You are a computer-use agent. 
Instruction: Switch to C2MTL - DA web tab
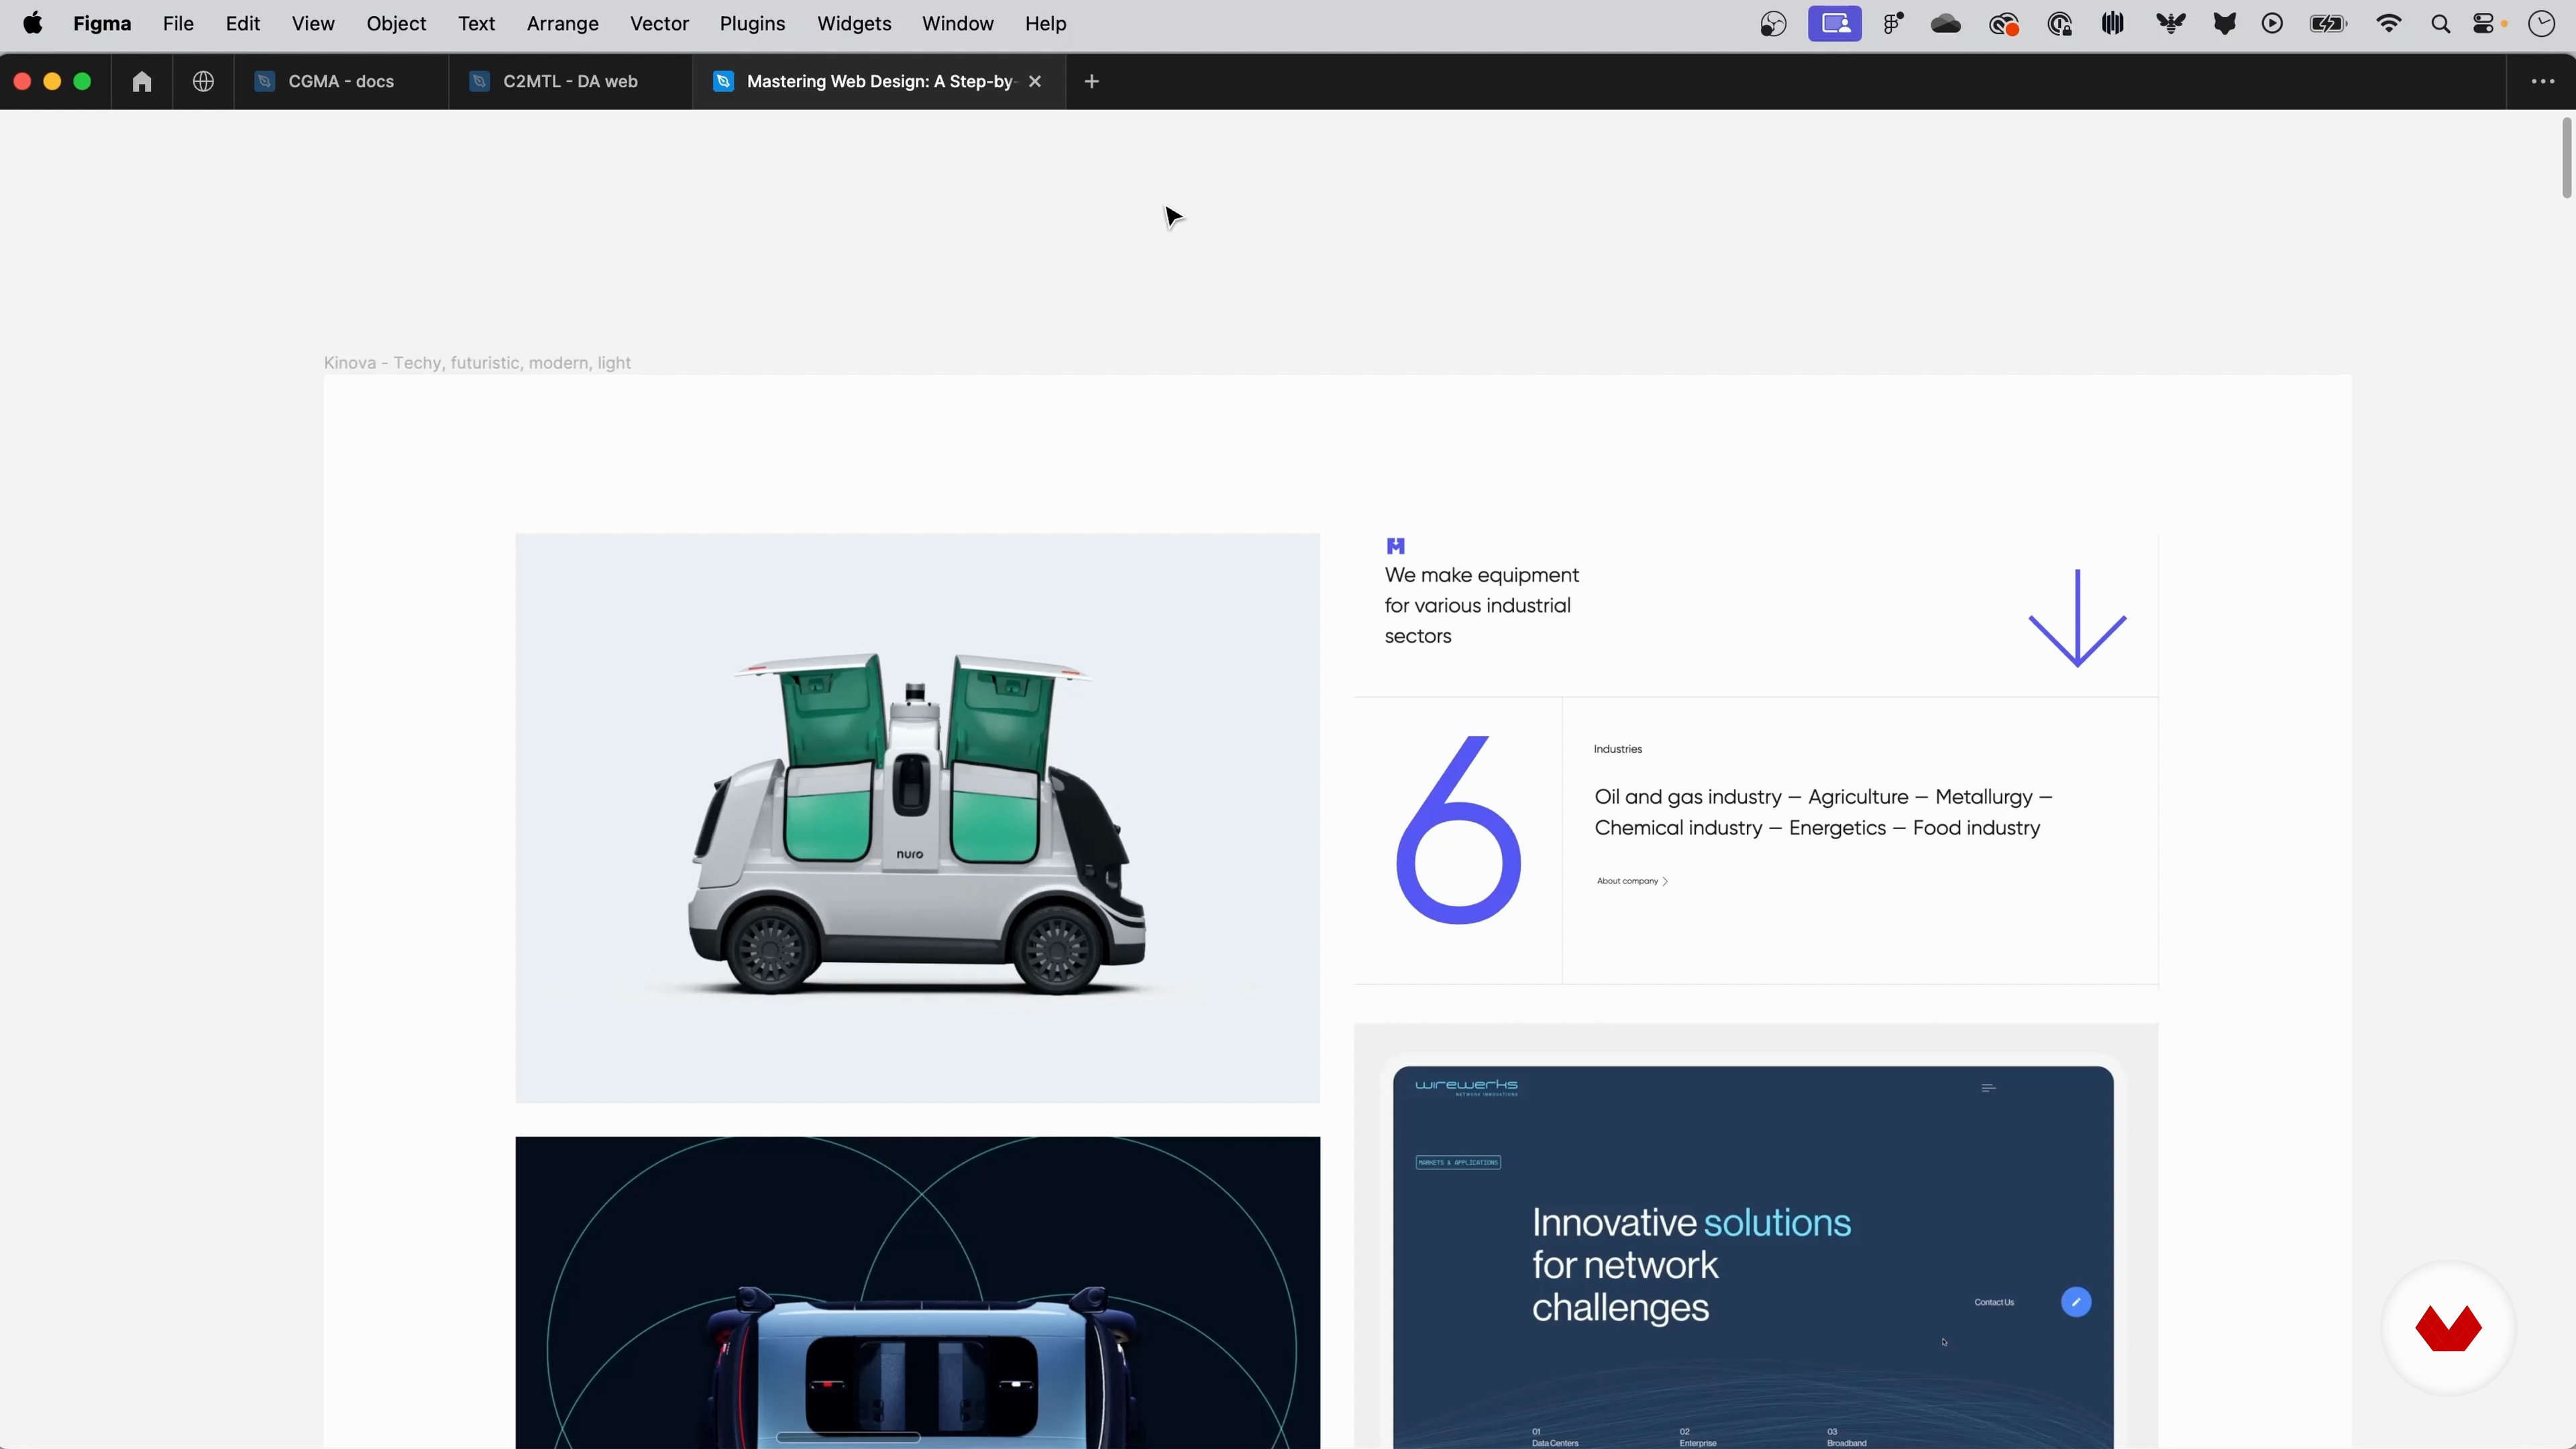tap(570, 81)
